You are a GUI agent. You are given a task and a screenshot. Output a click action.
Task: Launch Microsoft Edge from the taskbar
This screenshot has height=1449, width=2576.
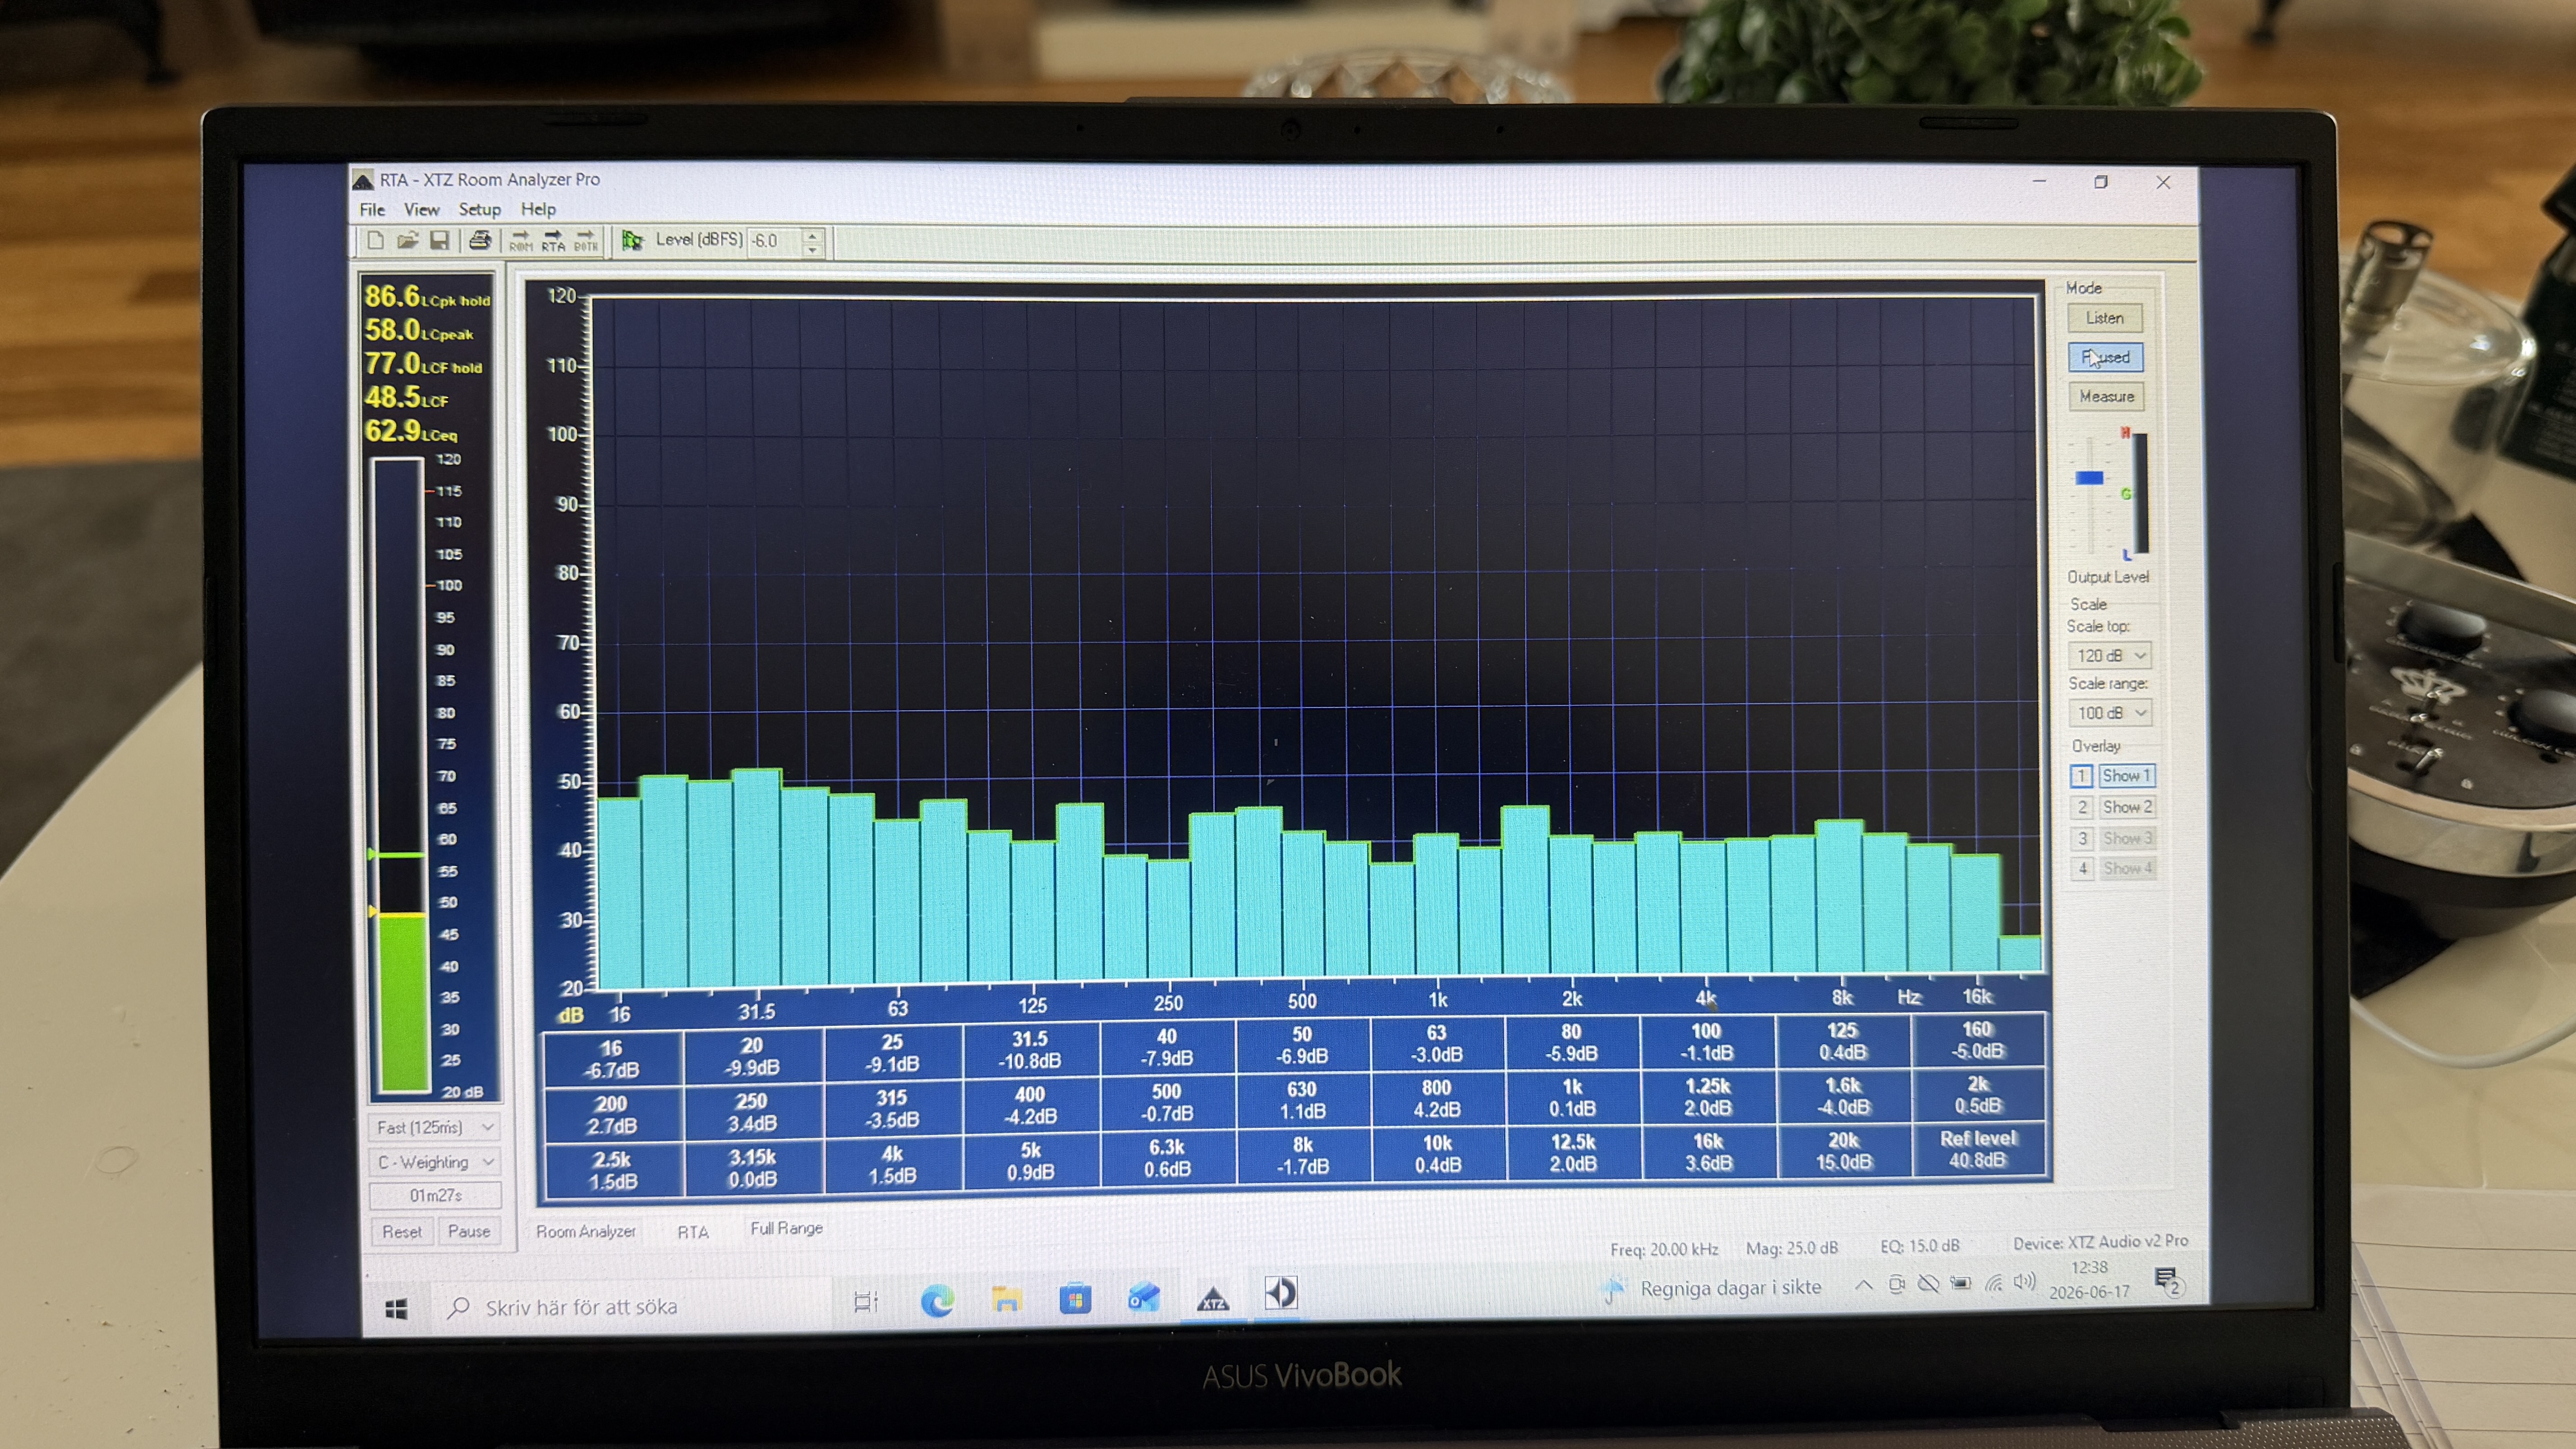tap(937, 1300)
